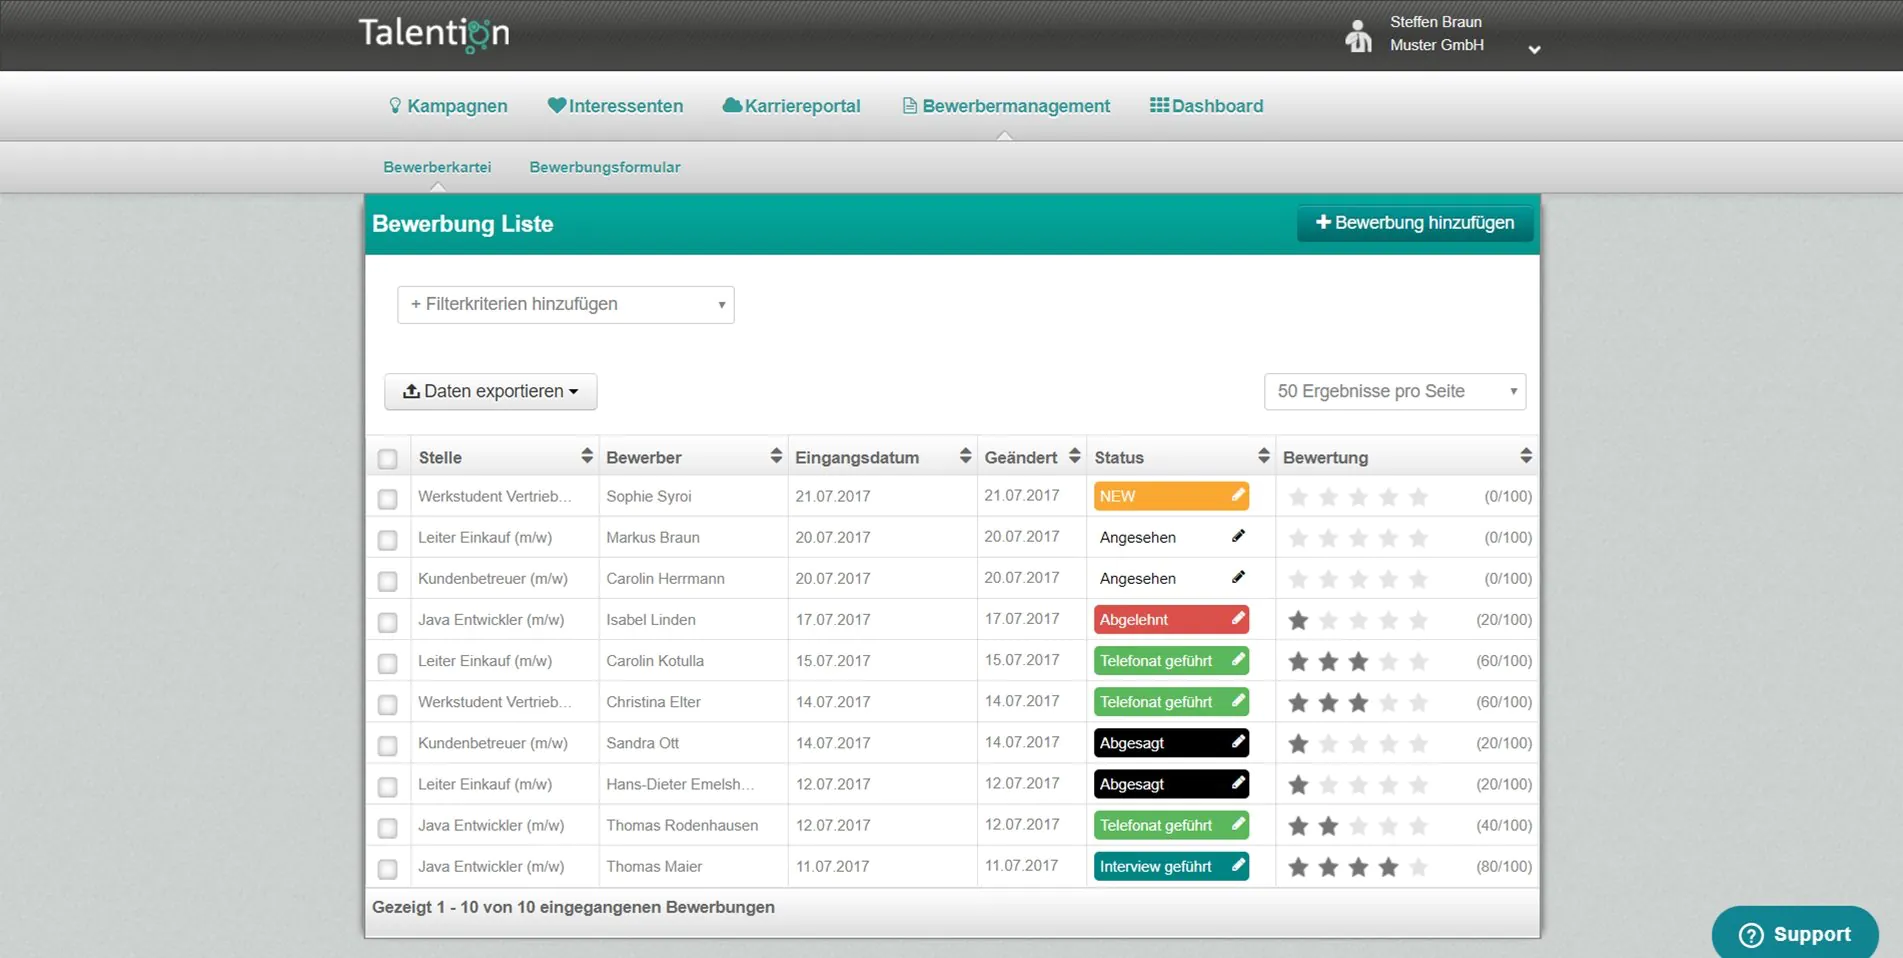Expand user account menu chevron

(x=1534, y=49)
